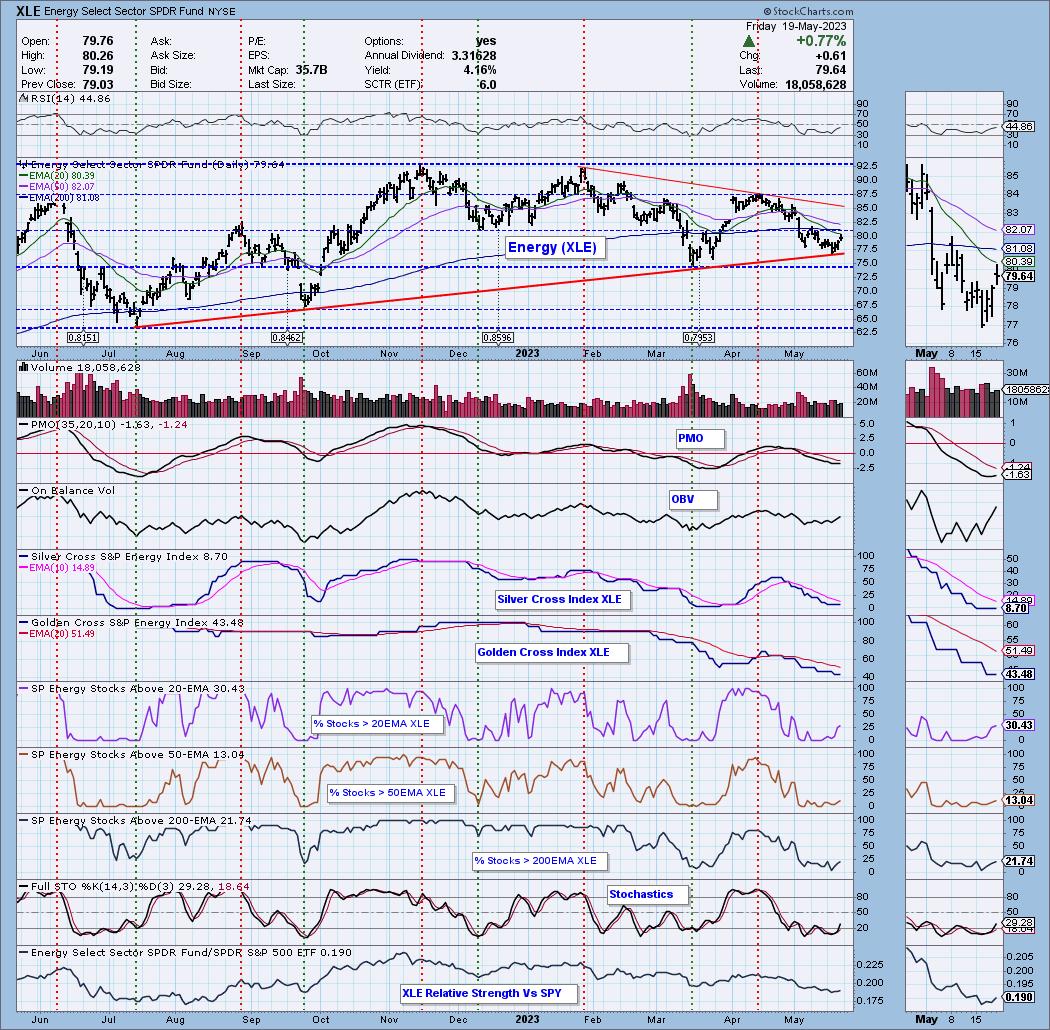Click the Chg value +0.61

point(830,56)
